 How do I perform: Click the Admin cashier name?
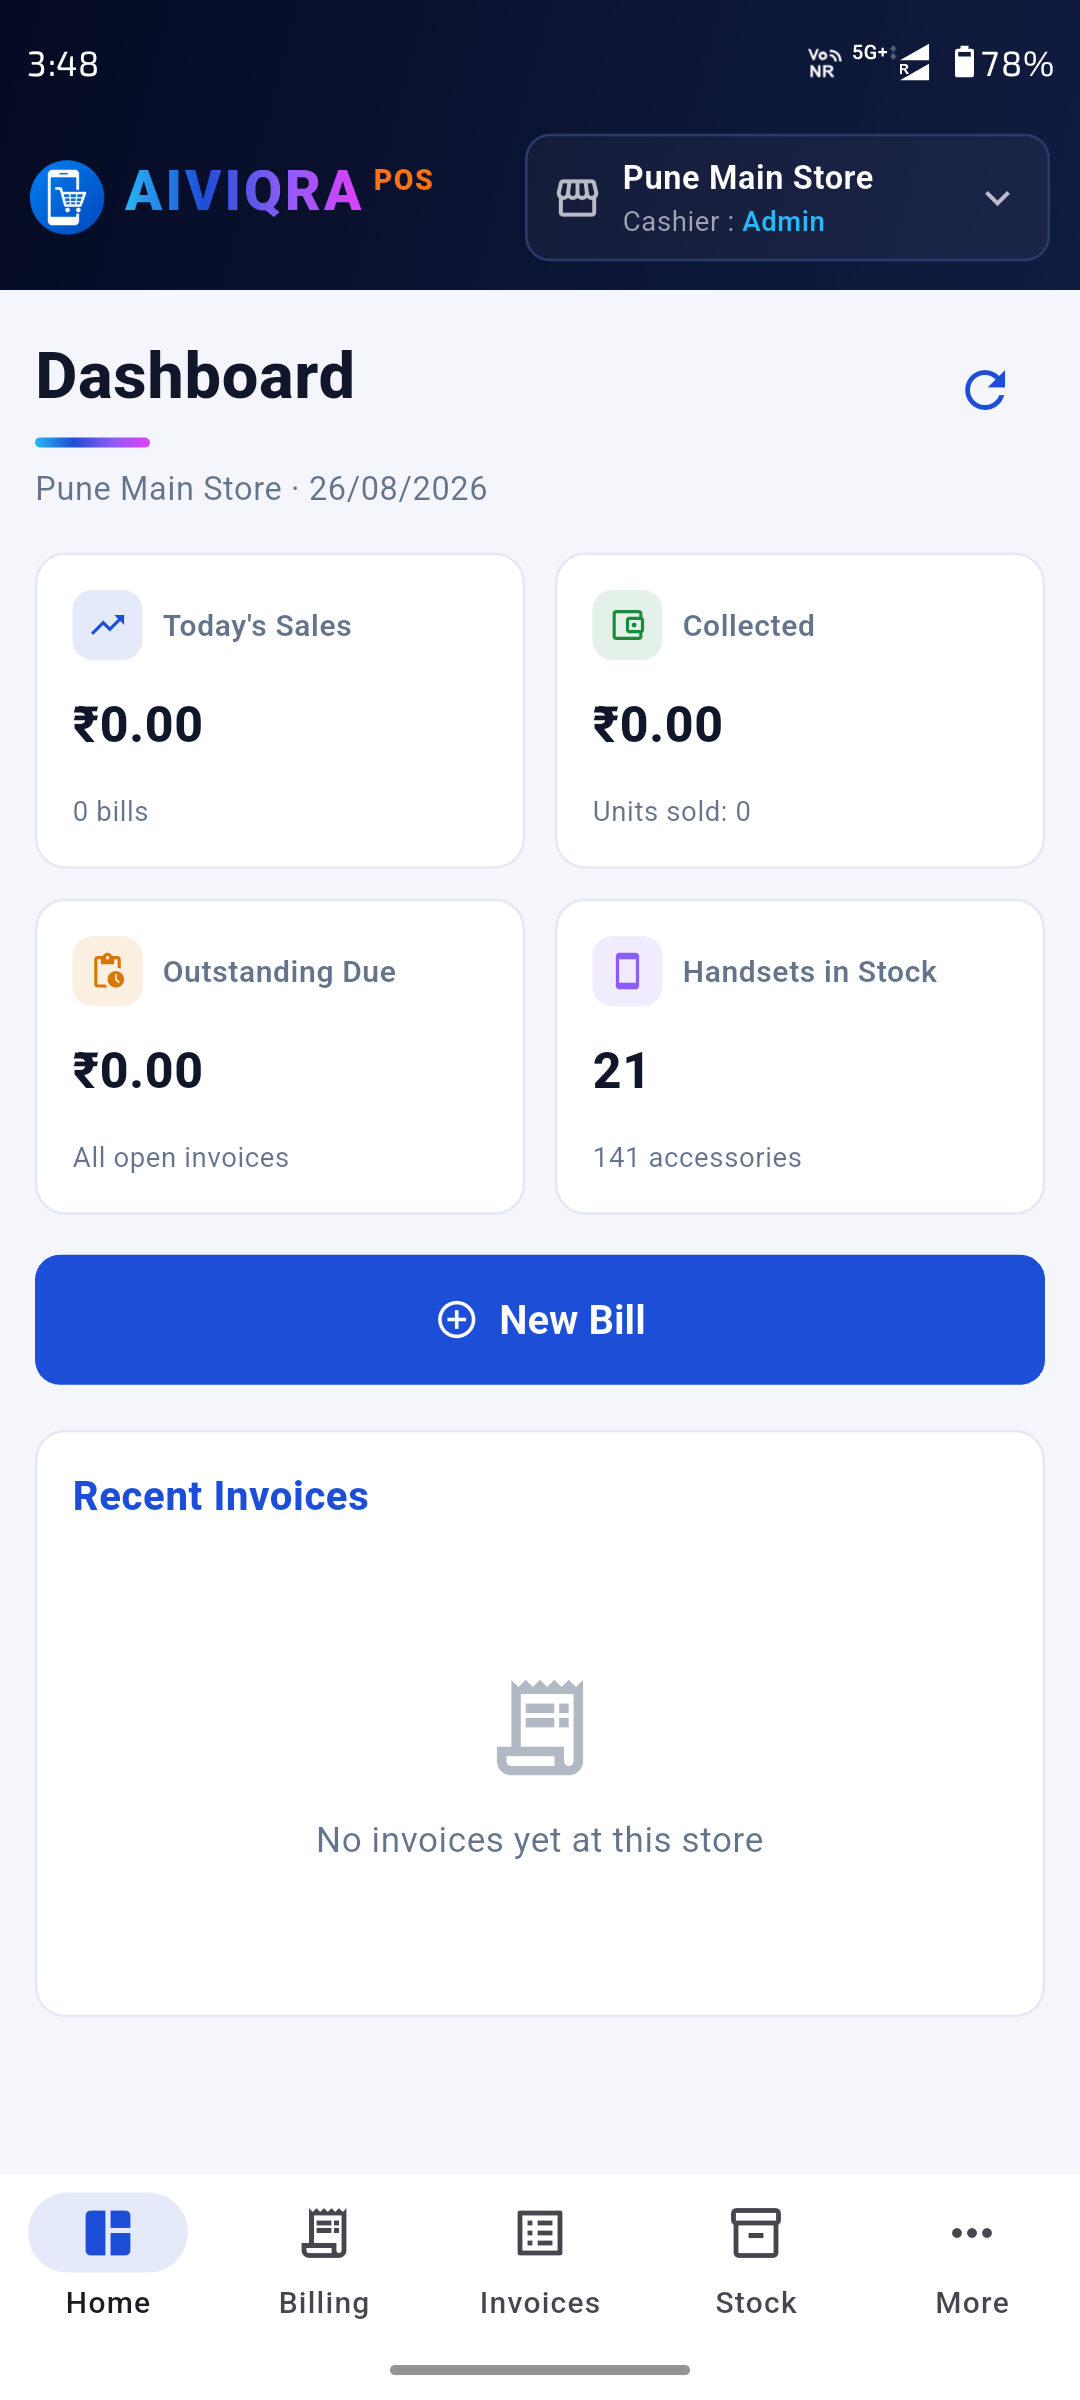coord(783,221)
